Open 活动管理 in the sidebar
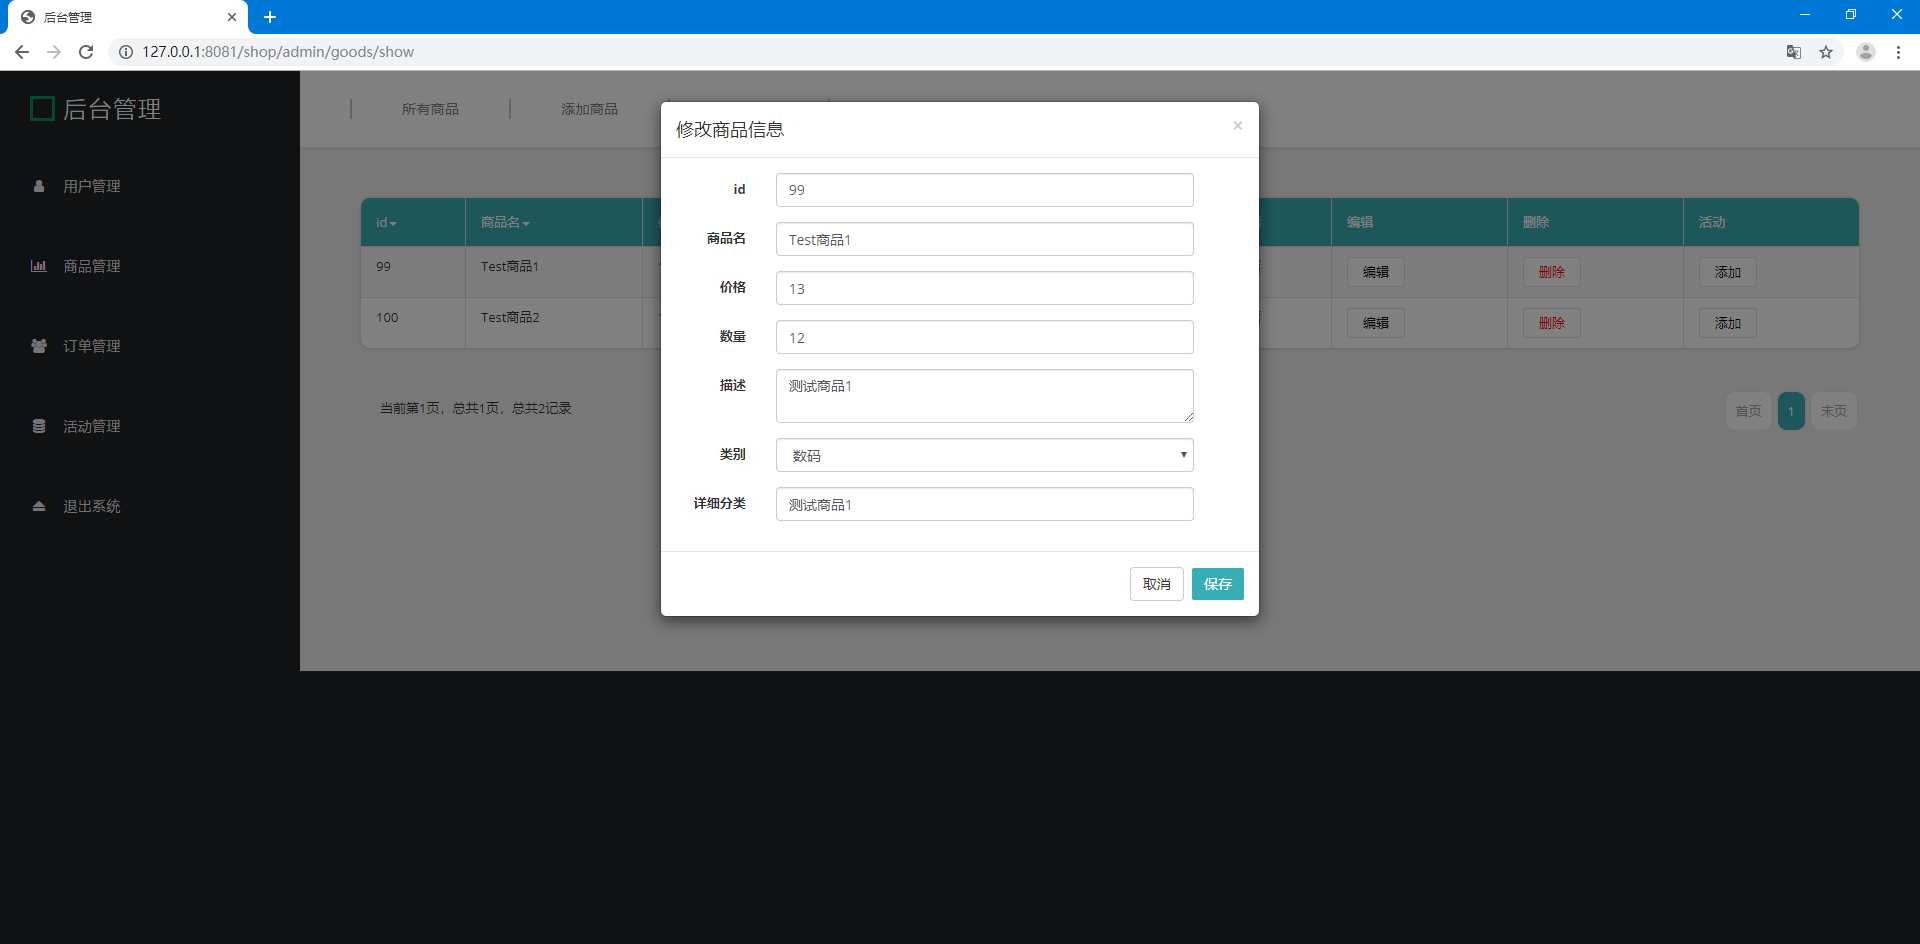Viewport: 1920px width, 944px height. (92, 426)
